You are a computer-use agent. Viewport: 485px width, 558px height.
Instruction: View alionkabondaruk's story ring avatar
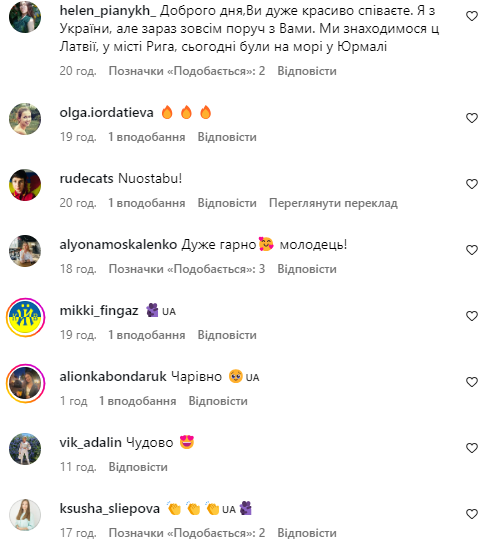coord(25,383)
